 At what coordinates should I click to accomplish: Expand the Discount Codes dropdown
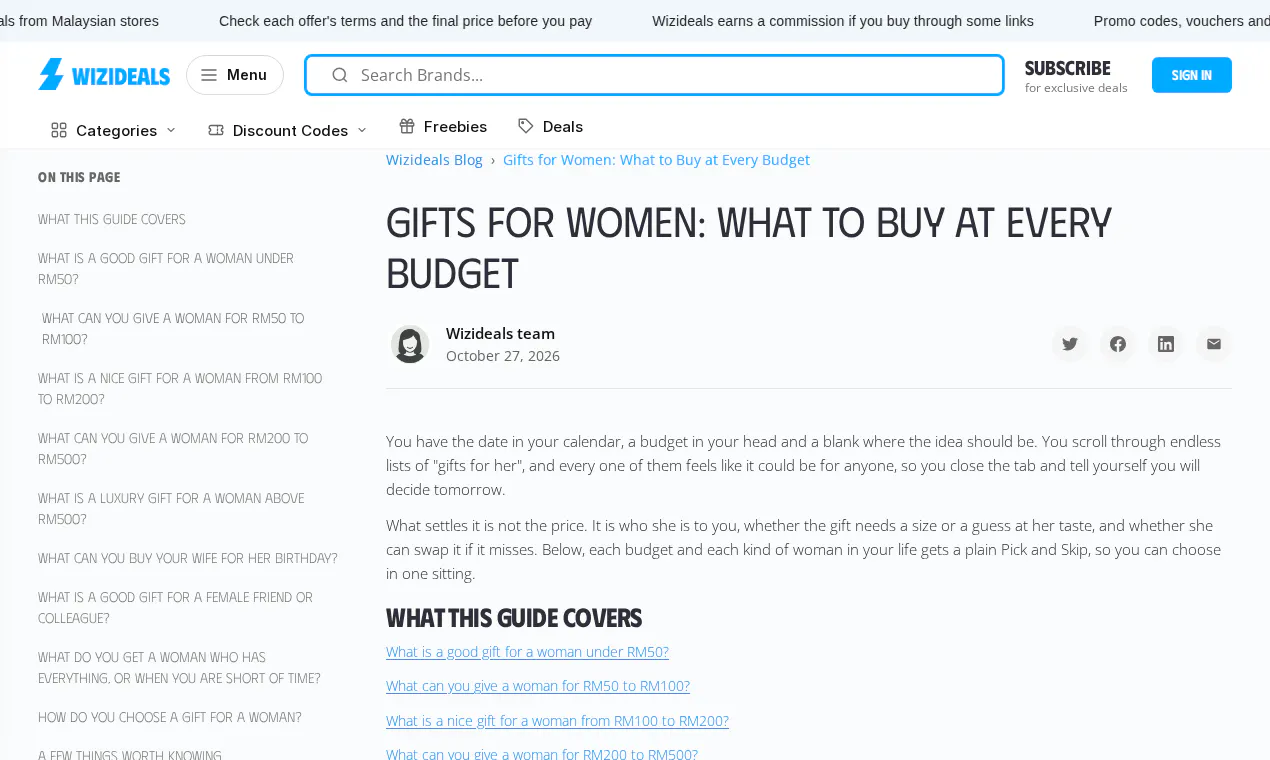click(288, 130)
